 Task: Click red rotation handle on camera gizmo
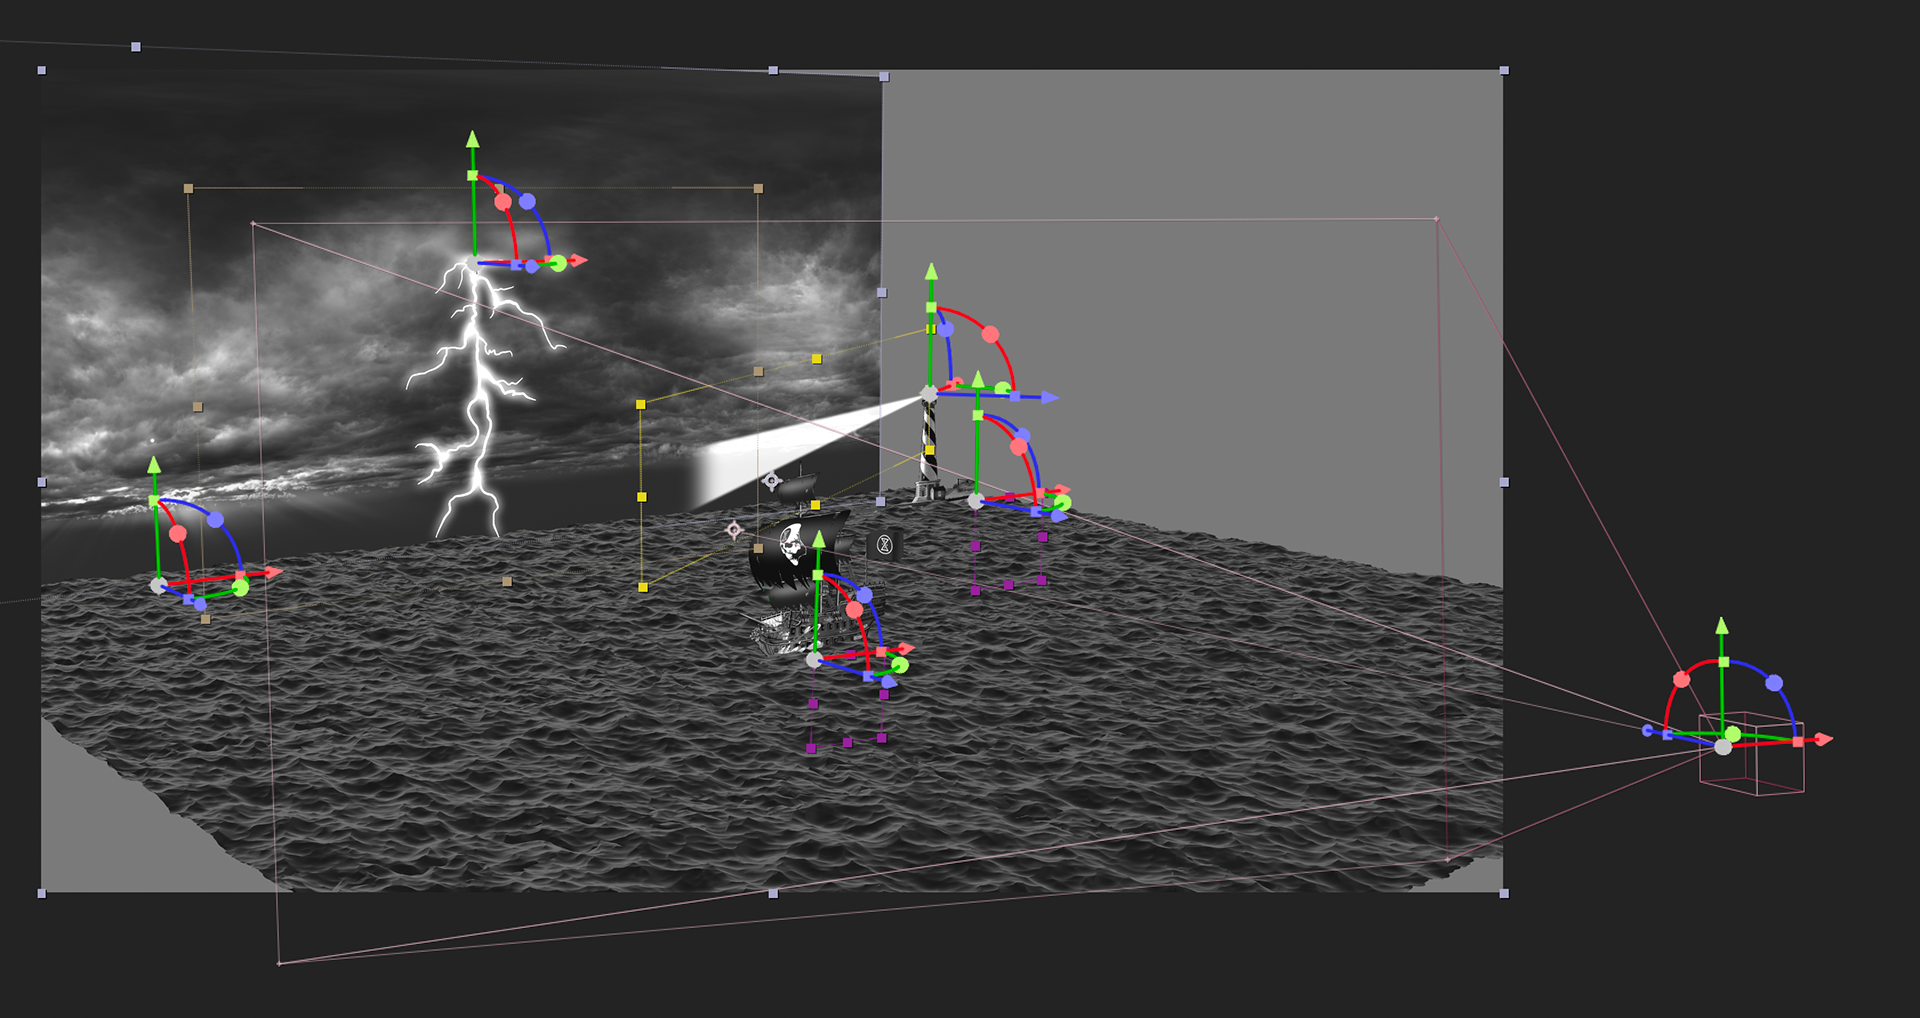click(1682, 680)
